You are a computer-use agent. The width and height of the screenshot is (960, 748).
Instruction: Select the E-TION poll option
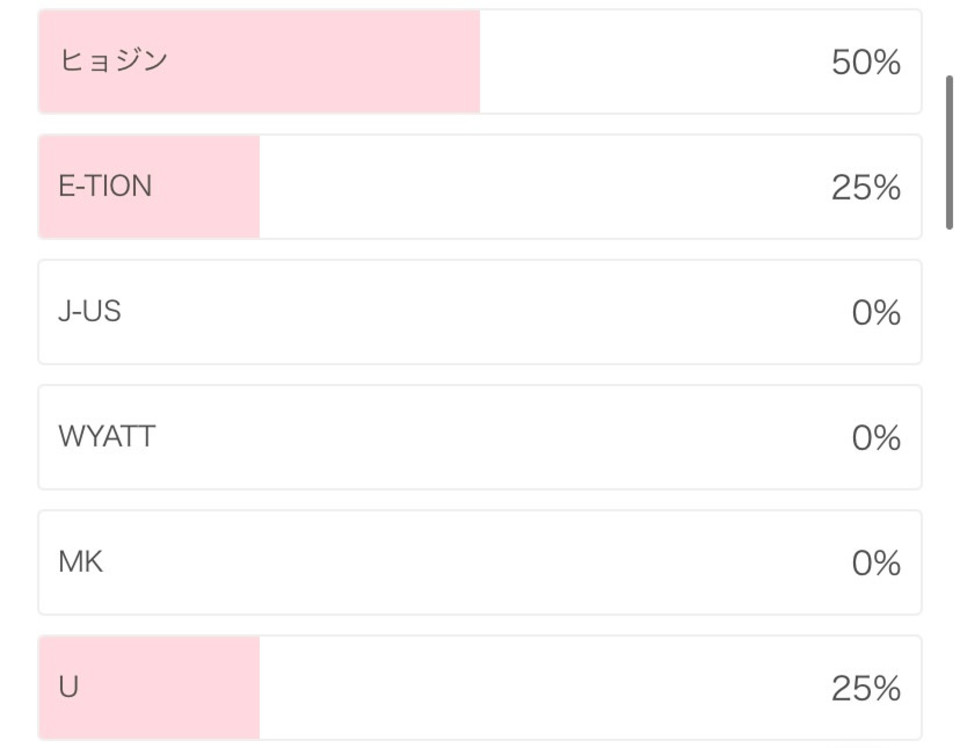480,187
